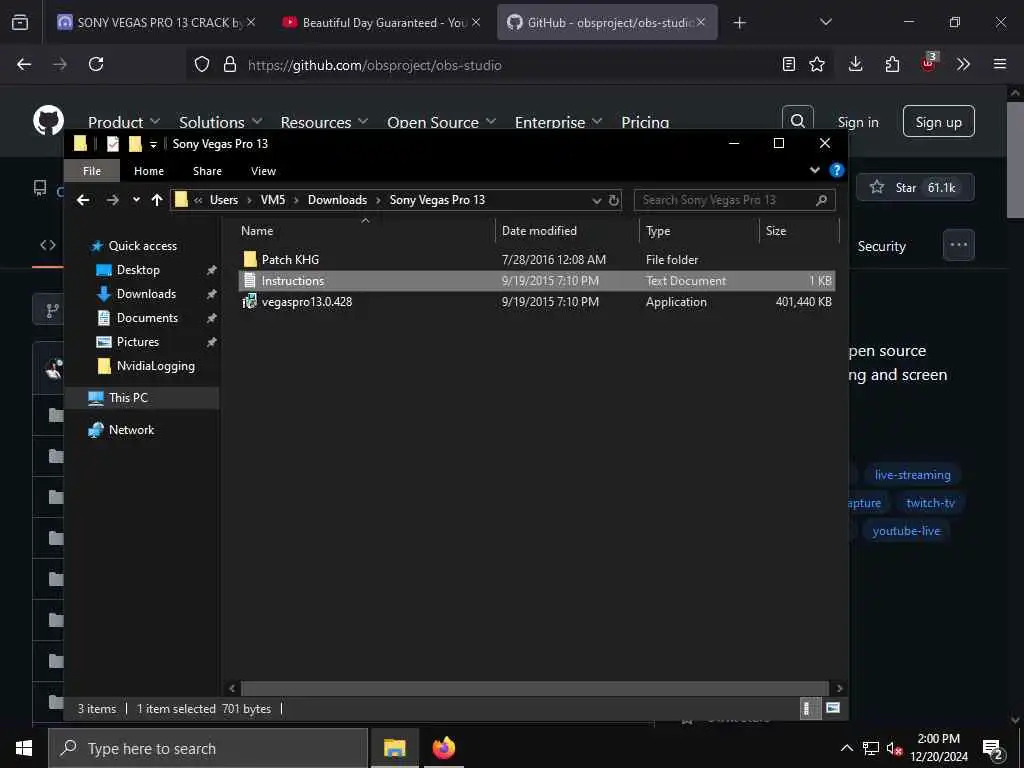Viewport: 1024px width, 768px height.
Task: Open Explorer recent locations dropdown arrow
Action: pyautogui.click(x=136, y=200)
